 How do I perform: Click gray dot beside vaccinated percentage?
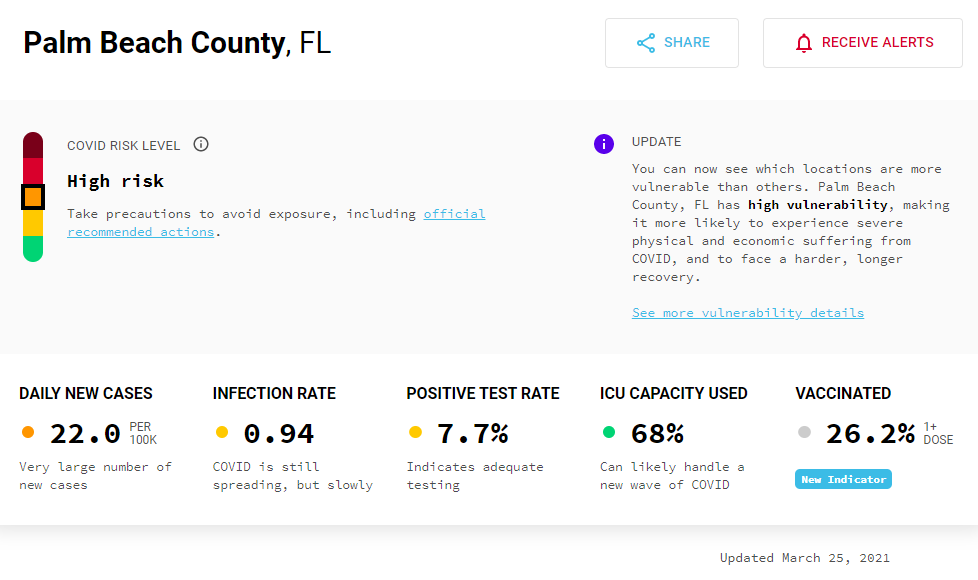pyautogui.click(x=804, y=433)
